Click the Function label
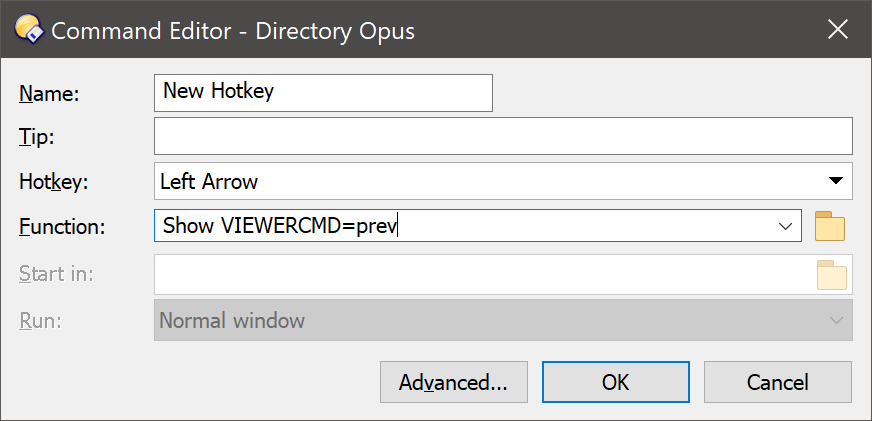The width and height of the screenshot is (872, 421). pyautogui.click(x=62, y=227)
